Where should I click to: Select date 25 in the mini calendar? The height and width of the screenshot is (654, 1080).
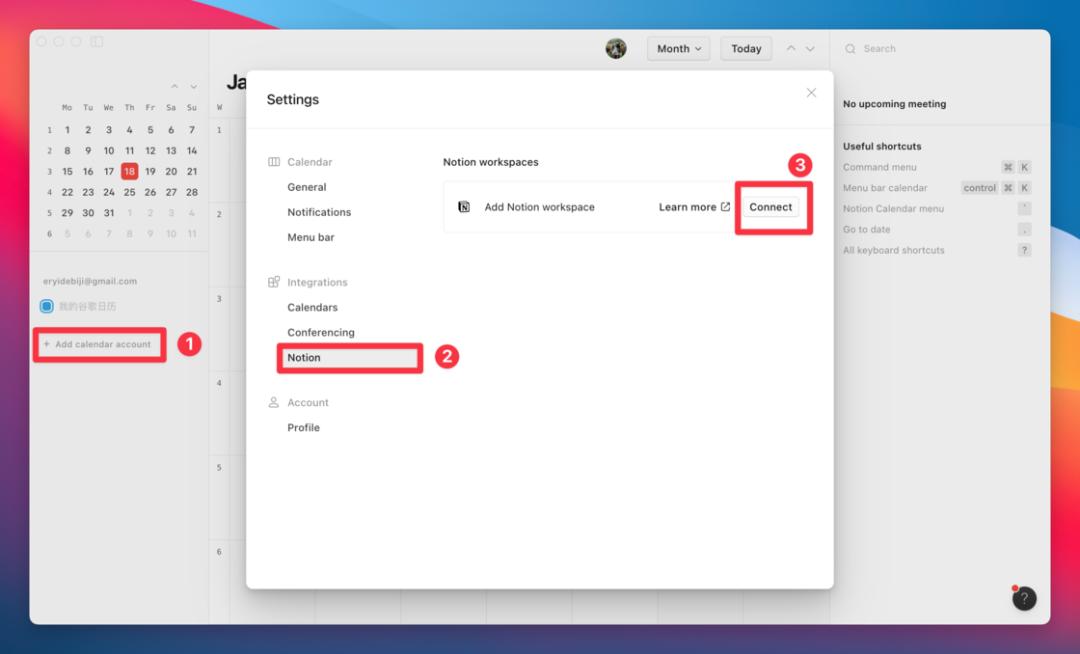(129, 192)
